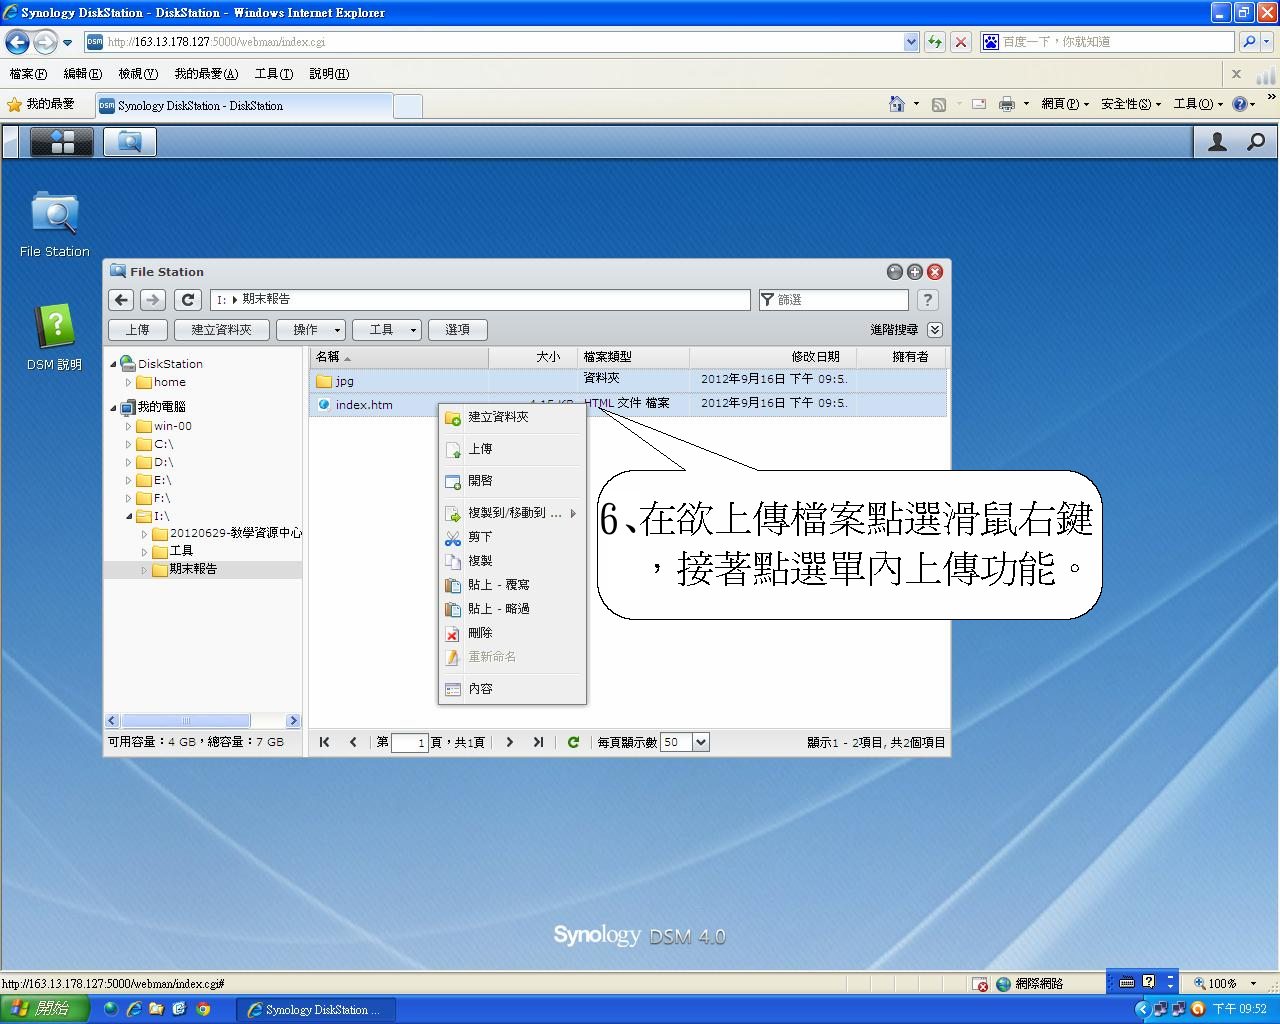
Task: Refresh the File Station folder view
Action: coord(188,299)
